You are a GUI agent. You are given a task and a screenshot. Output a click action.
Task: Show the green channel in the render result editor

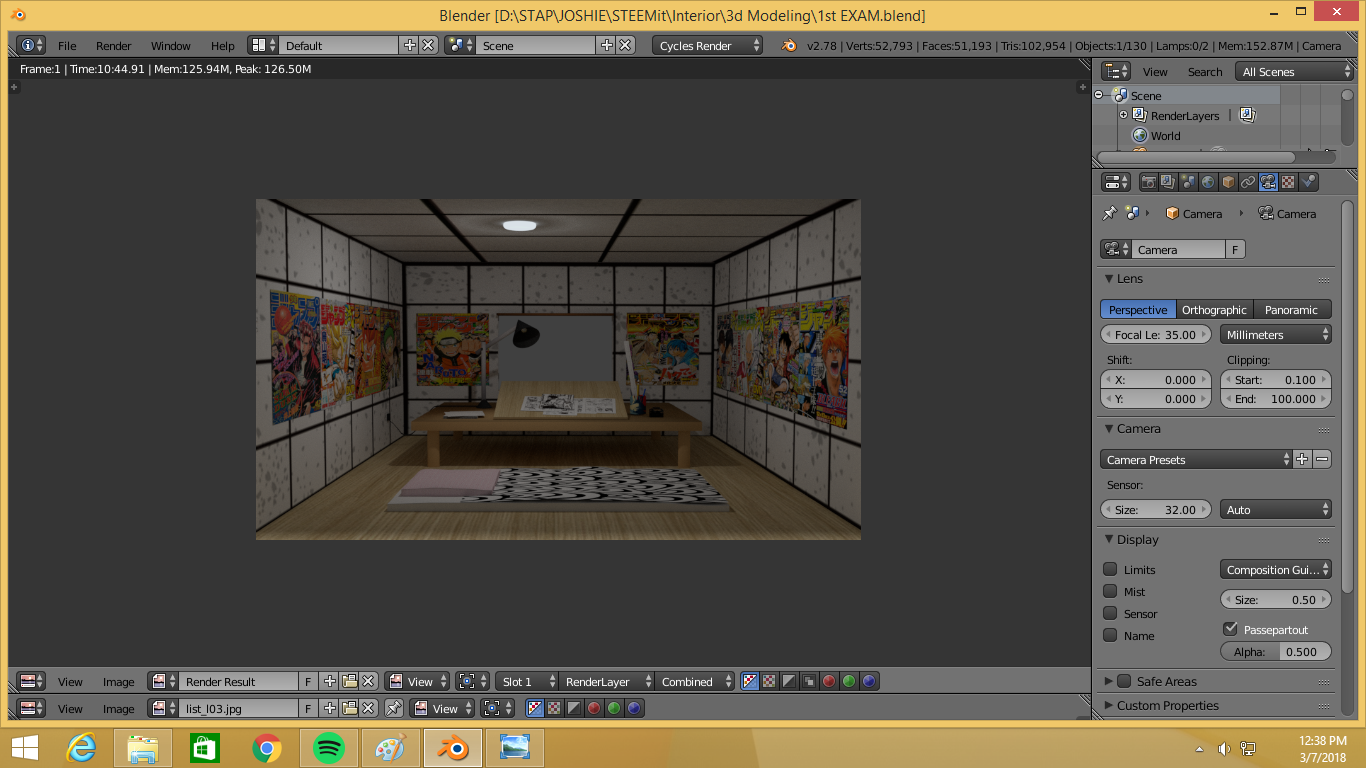tap(849, 681)
